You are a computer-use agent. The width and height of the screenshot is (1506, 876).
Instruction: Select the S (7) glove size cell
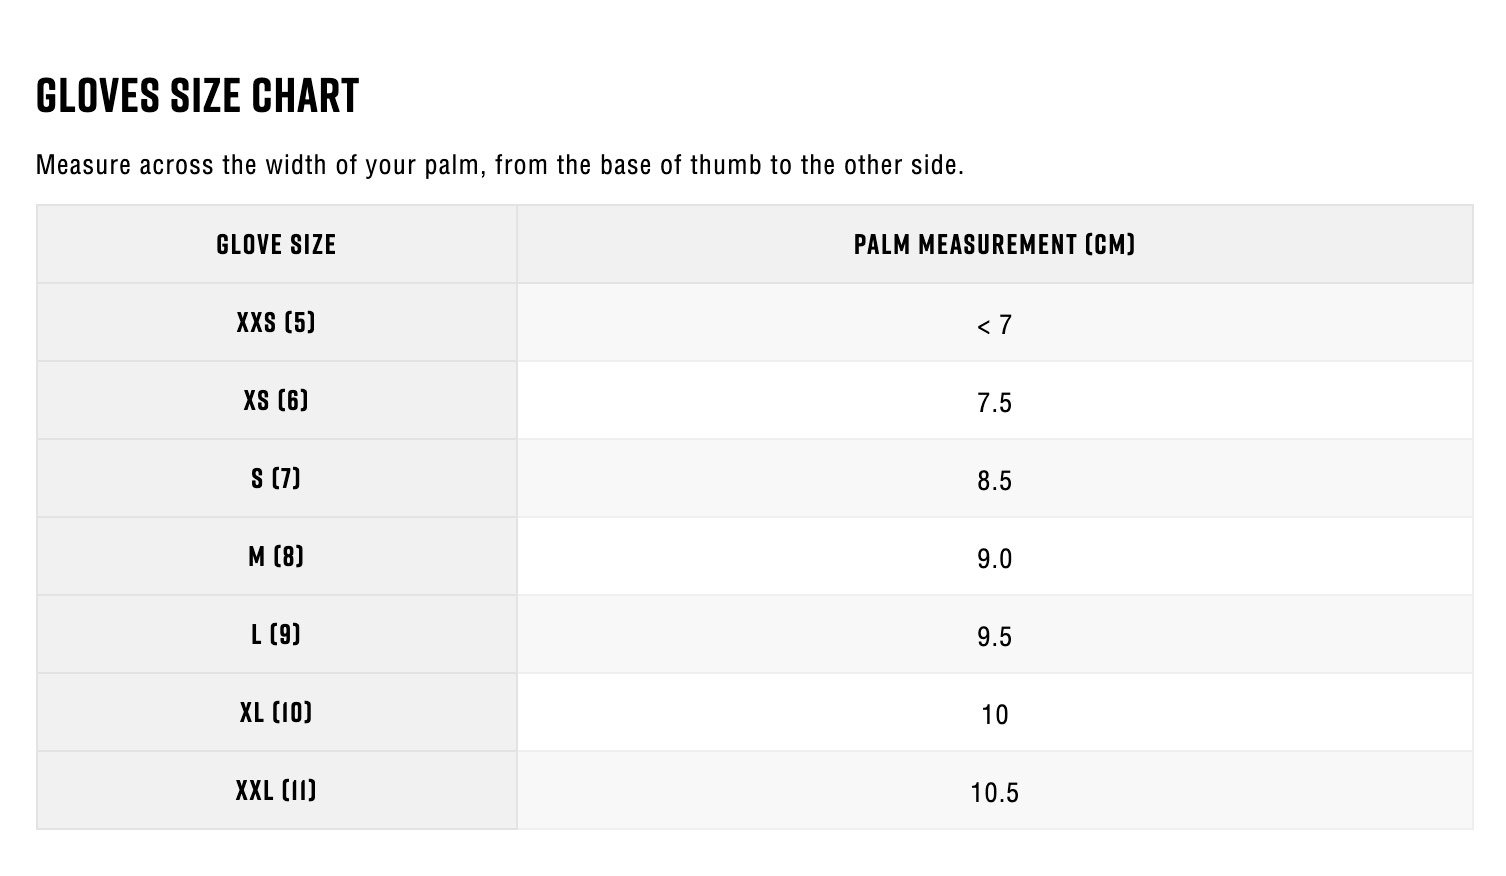276,478
